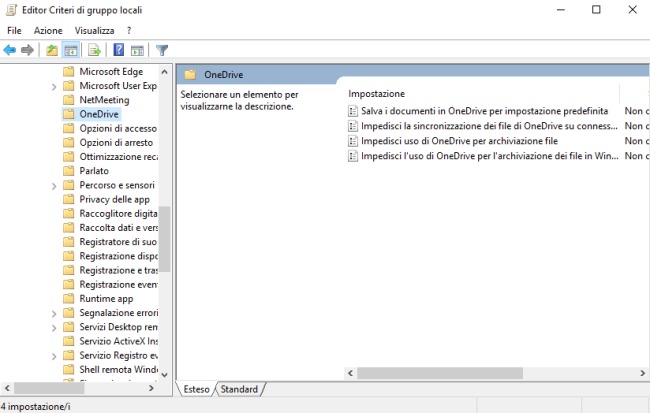Click the app icon in title bar
Viewport: 650px width, 413px height.
(x=11, y=10)
